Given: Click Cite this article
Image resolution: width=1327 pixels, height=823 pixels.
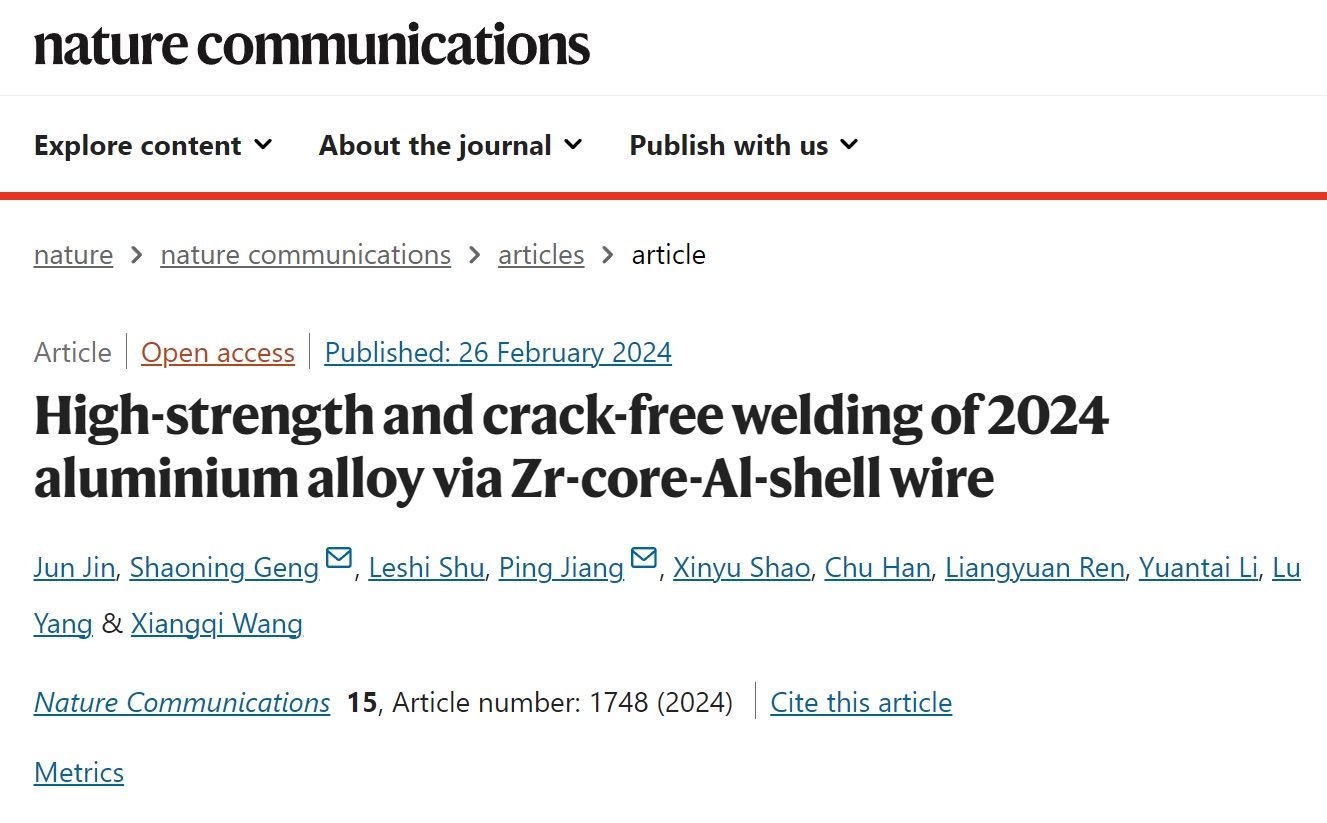Looking at the screenshot, I should click(861, 703).
